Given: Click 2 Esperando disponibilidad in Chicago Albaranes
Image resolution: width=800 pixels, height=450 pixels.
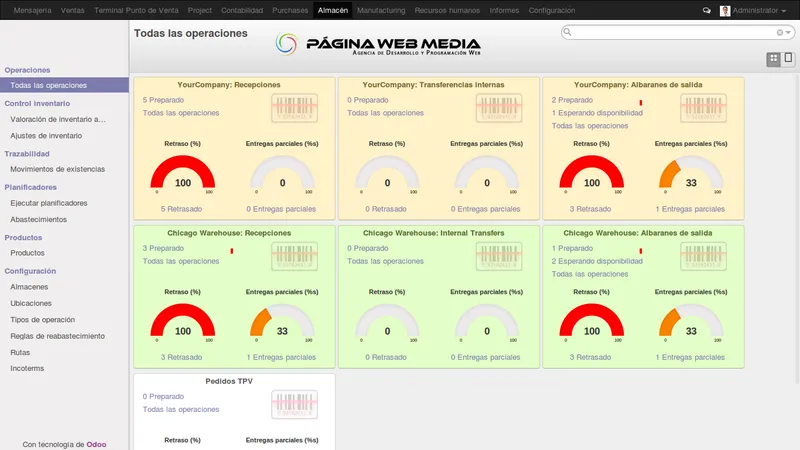Looking at the screenshot, I should pyautogui.click(x=597, y=261).
